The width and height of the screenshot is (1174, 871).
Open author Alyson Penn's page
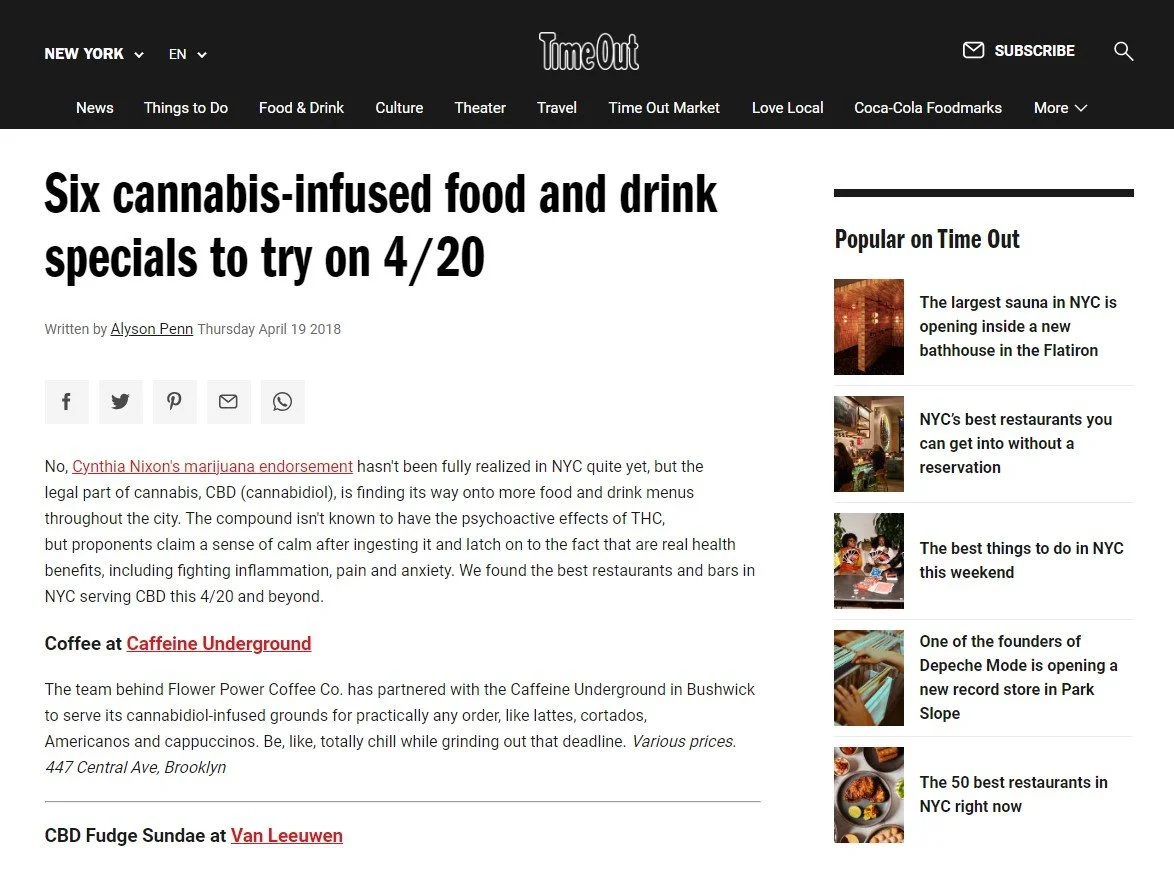[x=152, y=329]
